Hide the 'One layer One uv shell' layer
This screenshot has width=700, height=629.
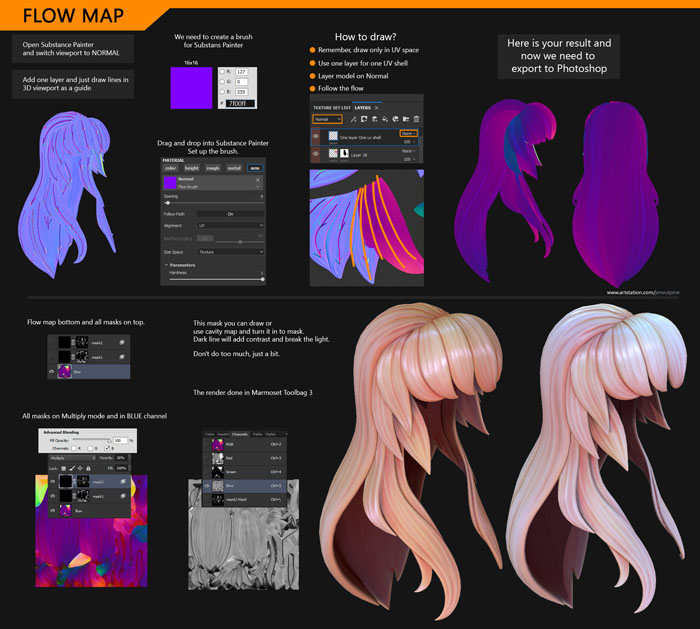point(316,136)
